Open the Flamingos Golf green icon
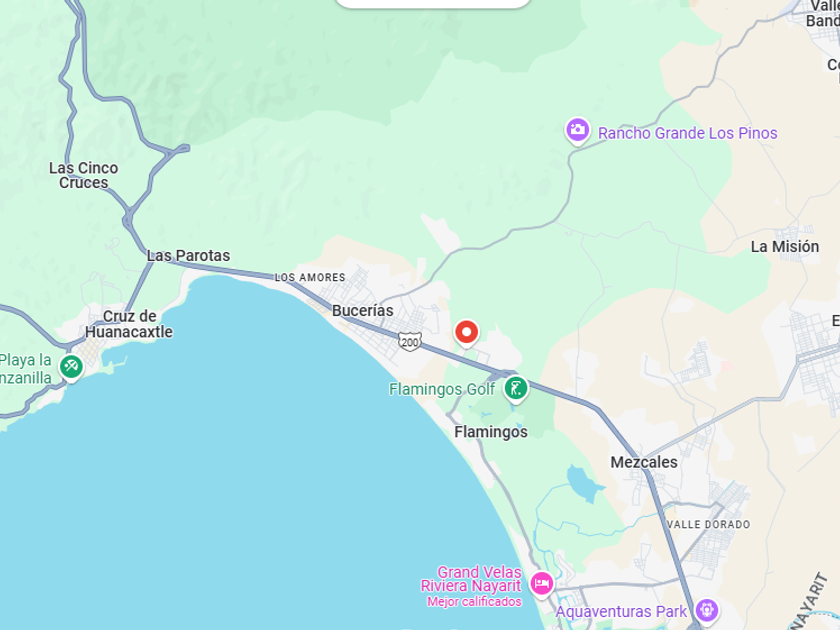 (x=516, y=389)
